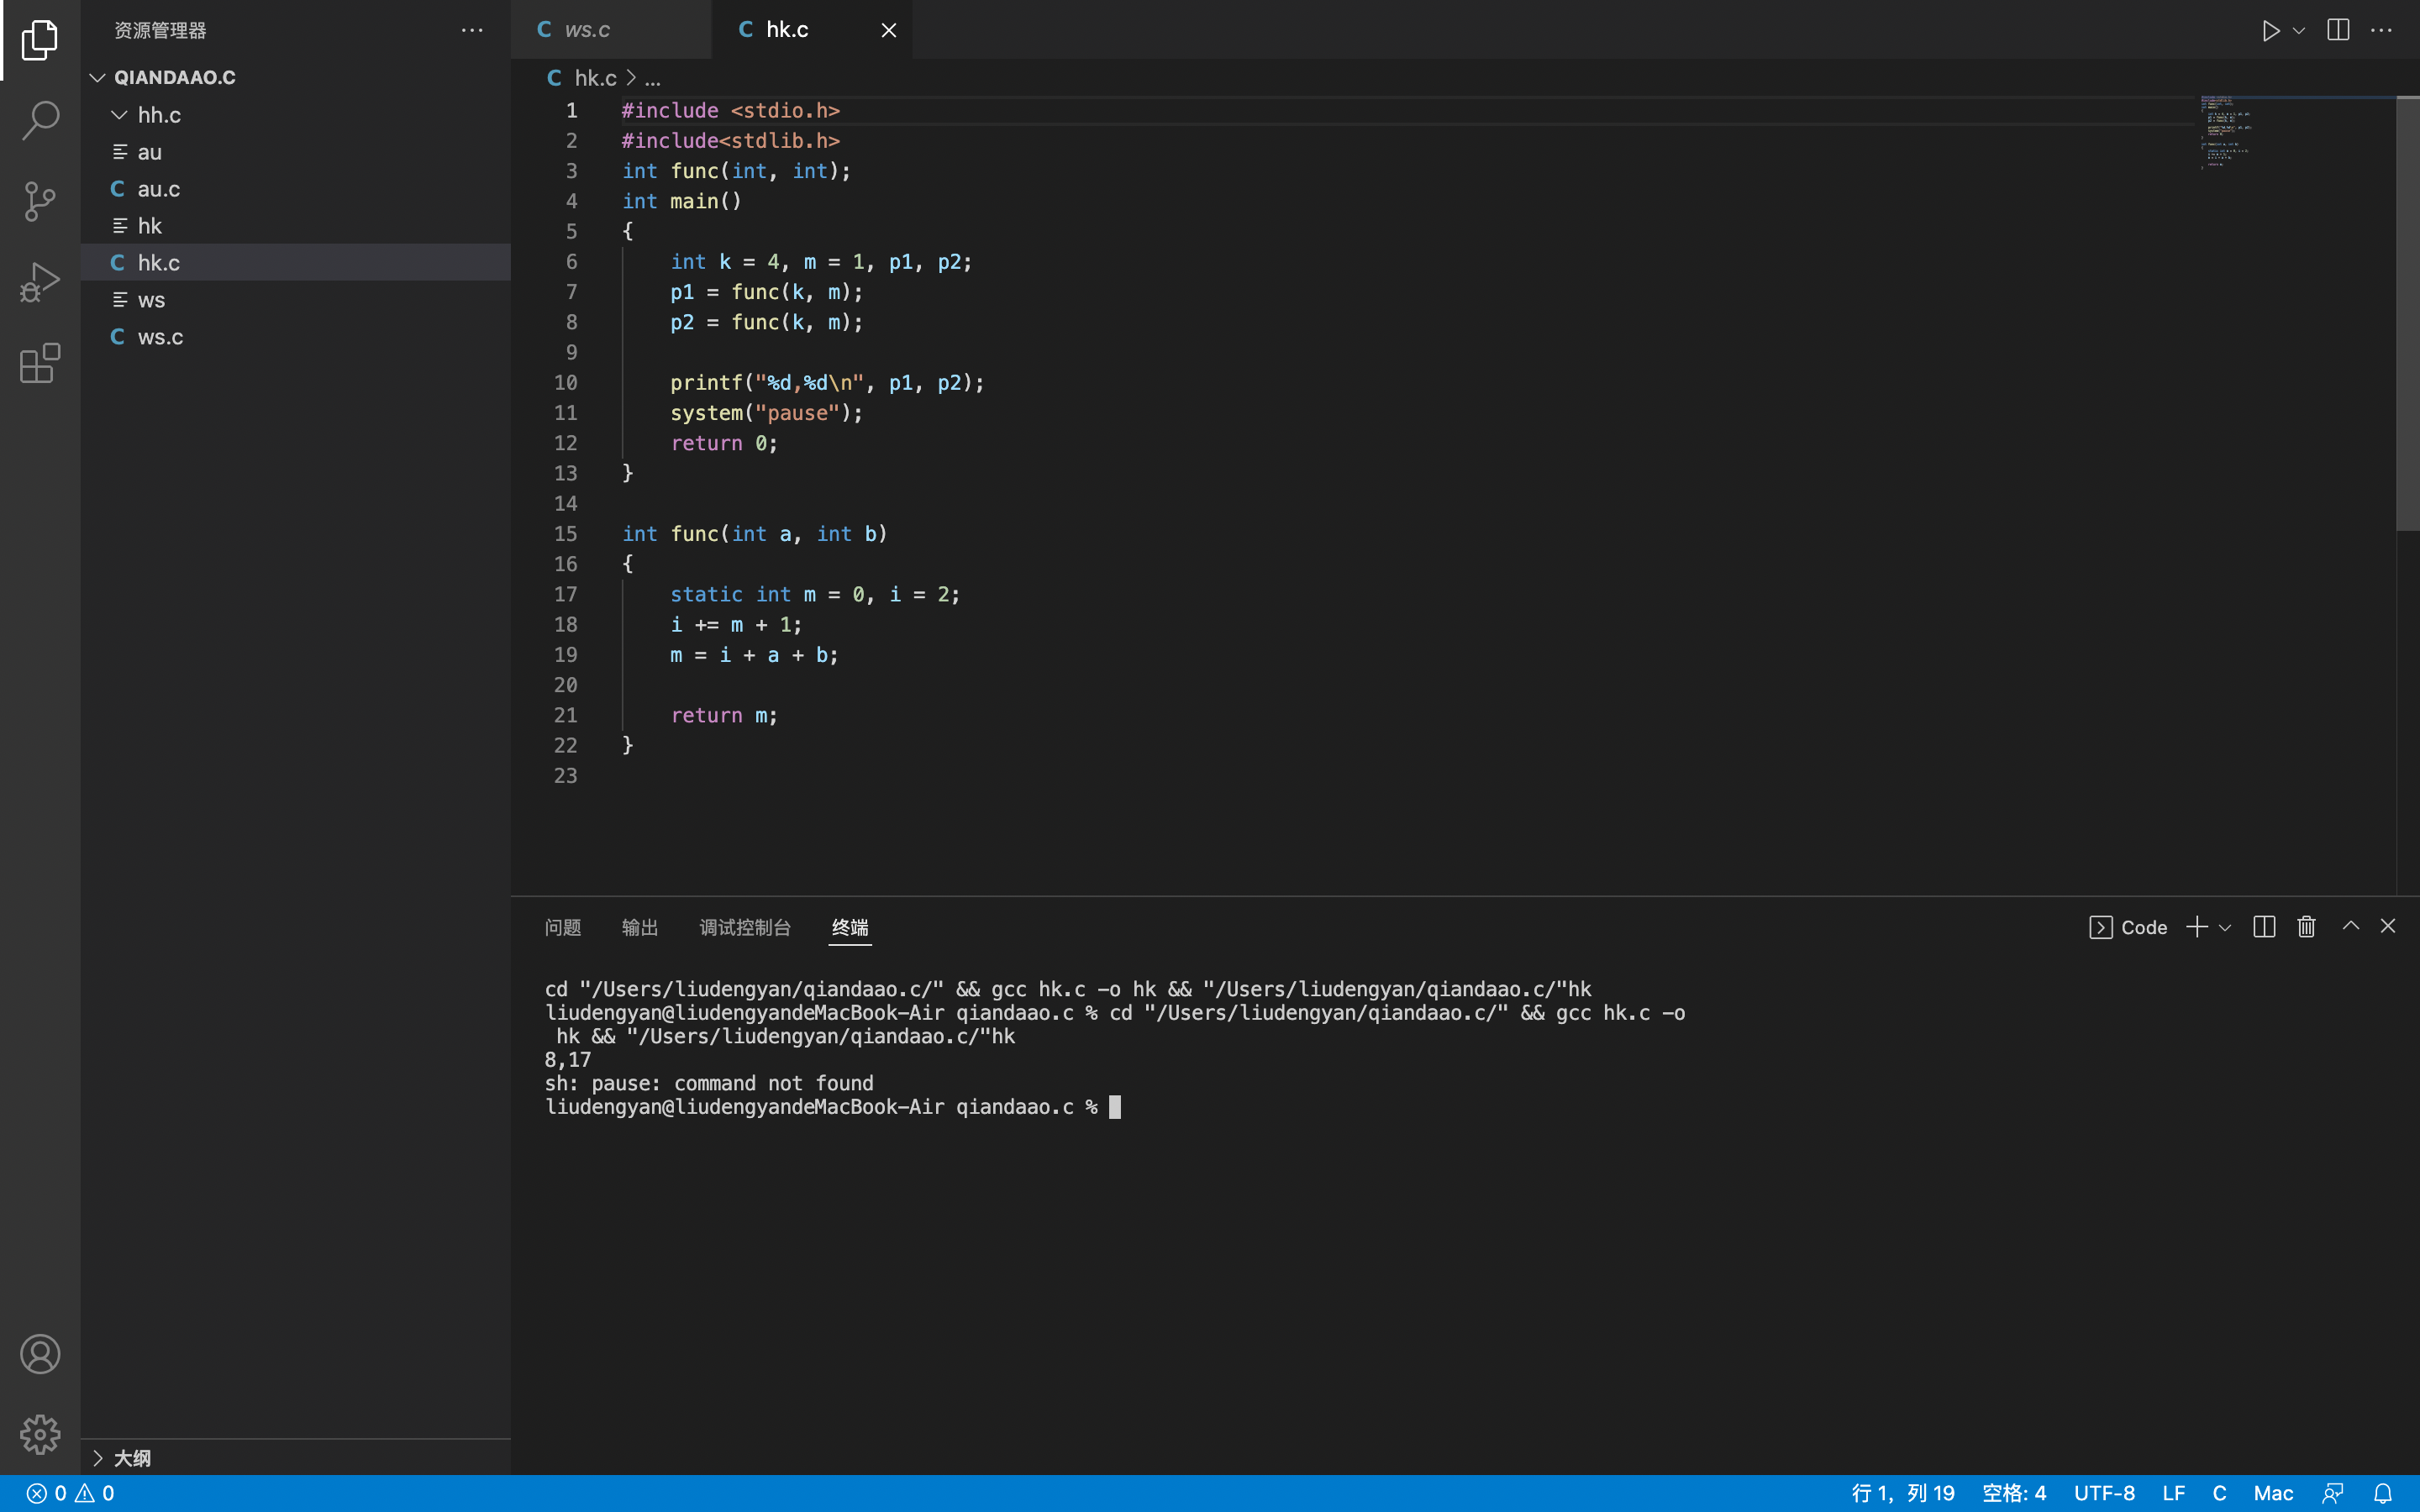2420x1512 pixels.
Task: Click UTF-8 encoding in status bar
Action: (2103, 1493)
